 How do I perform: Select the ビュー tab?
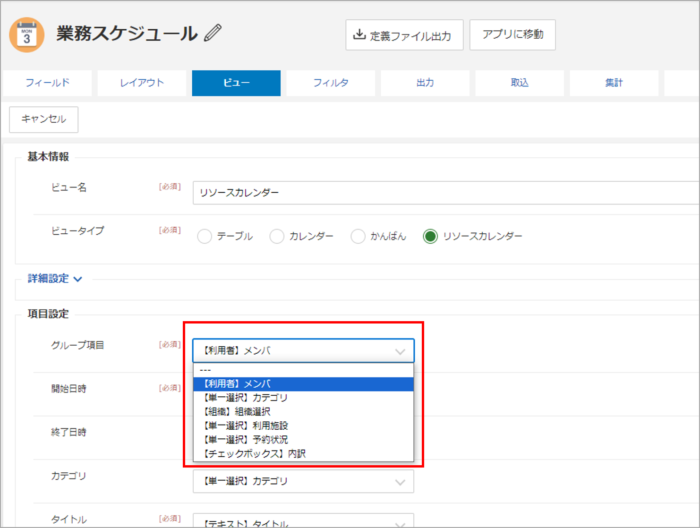click(x=236, y=83)
